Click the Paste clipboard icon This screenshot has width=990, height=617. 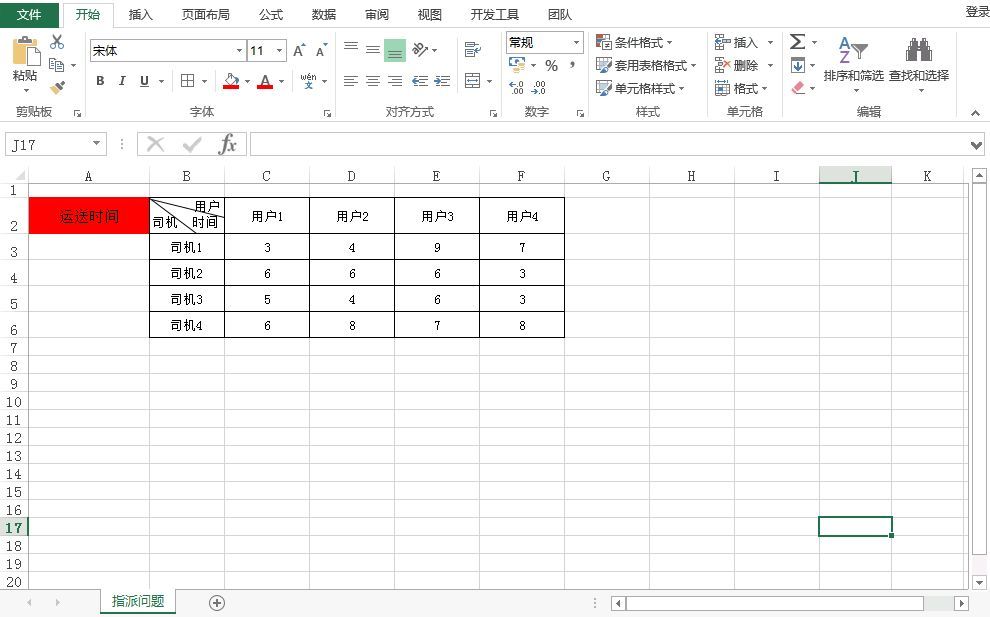[x=25, y=51]
